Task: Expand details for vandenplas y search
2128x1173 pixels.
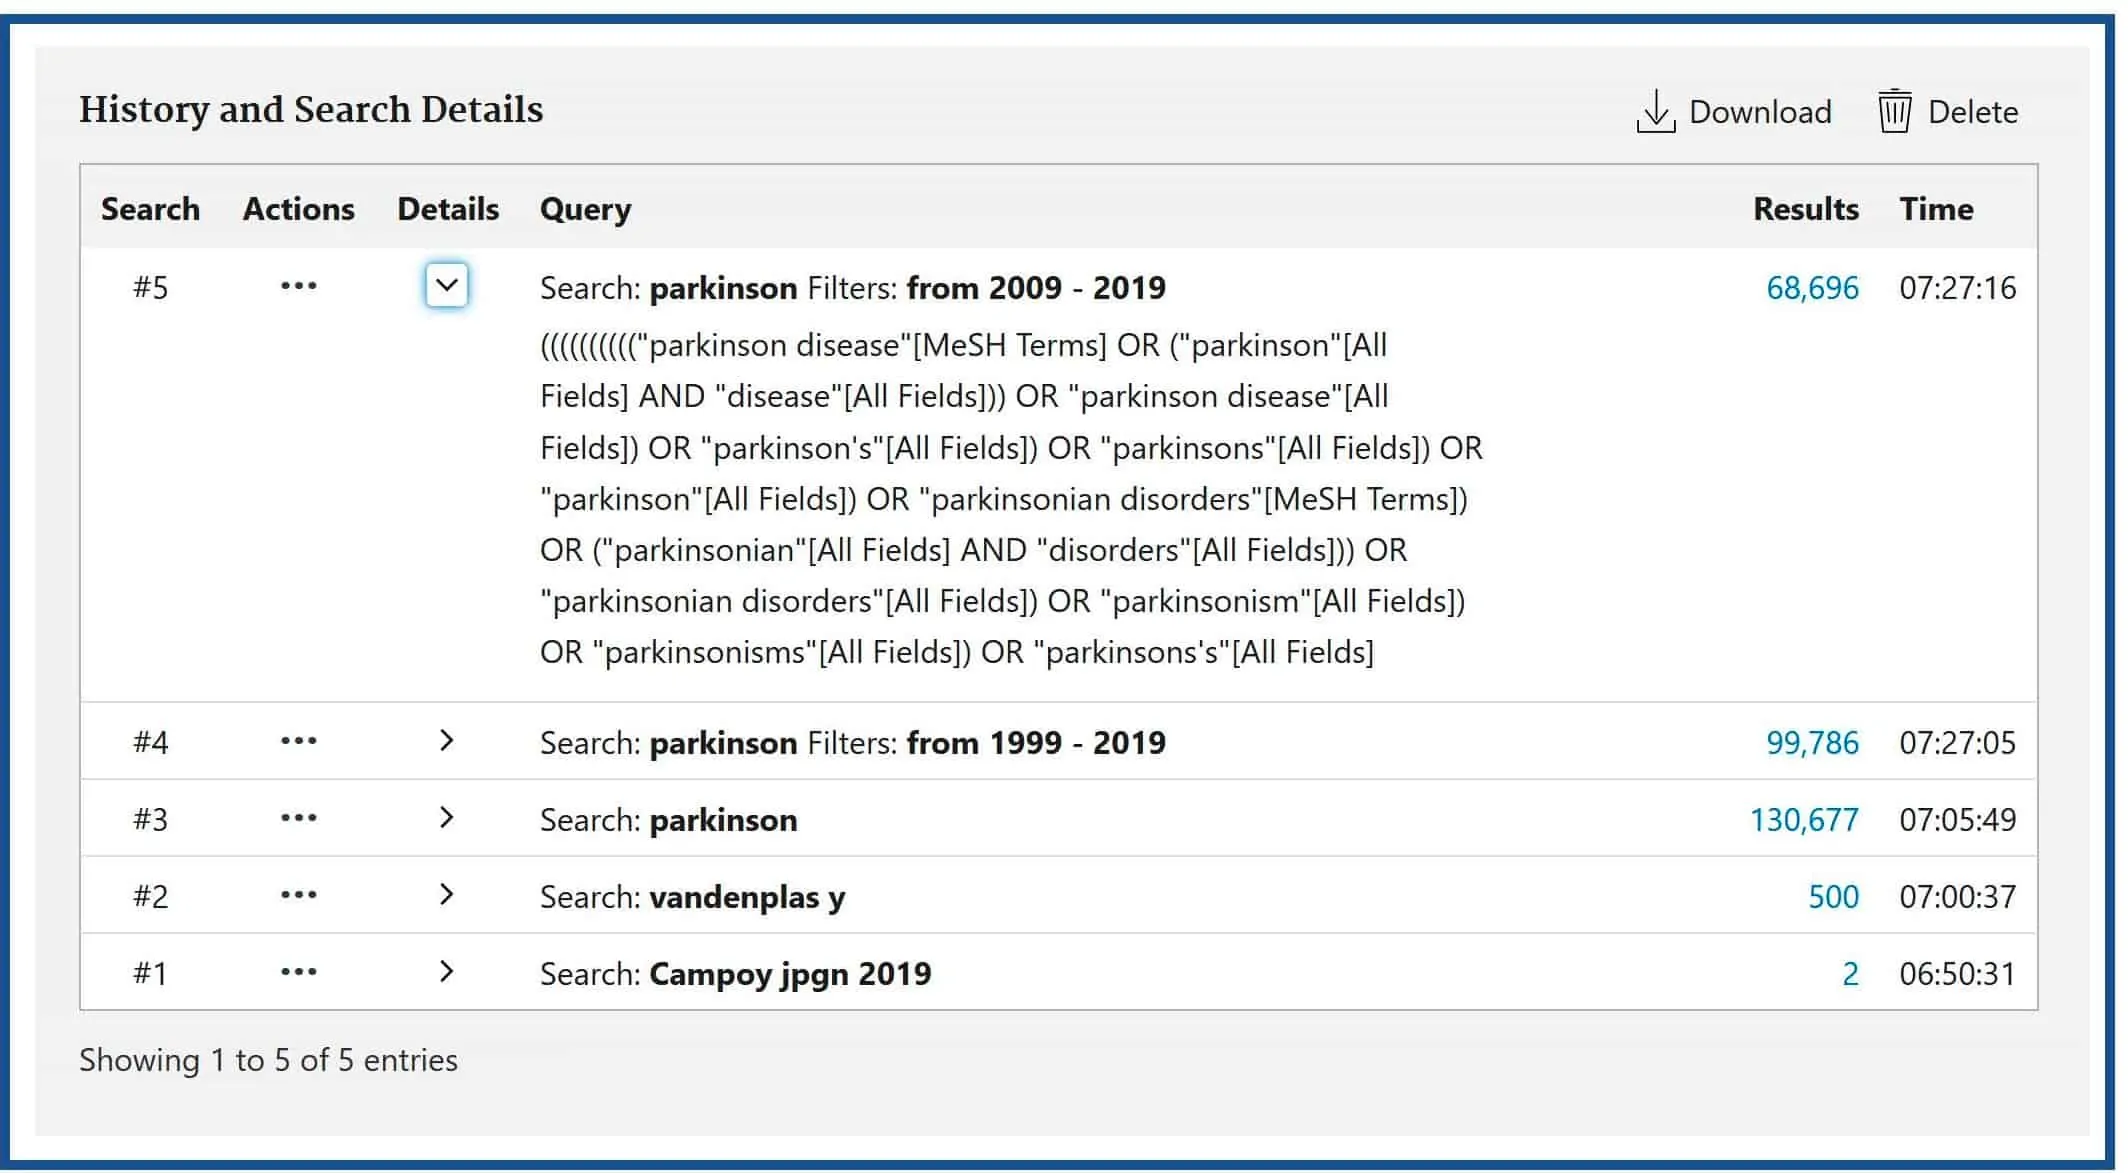Action: tap(447, 895)
